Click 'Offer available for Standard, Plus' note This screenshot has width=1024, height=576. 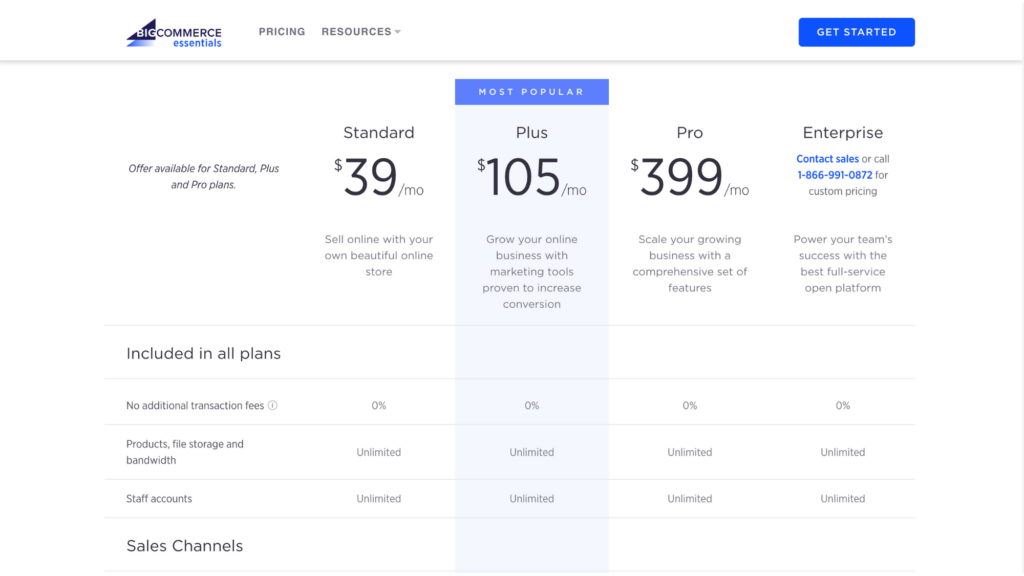tap(203, 176)
